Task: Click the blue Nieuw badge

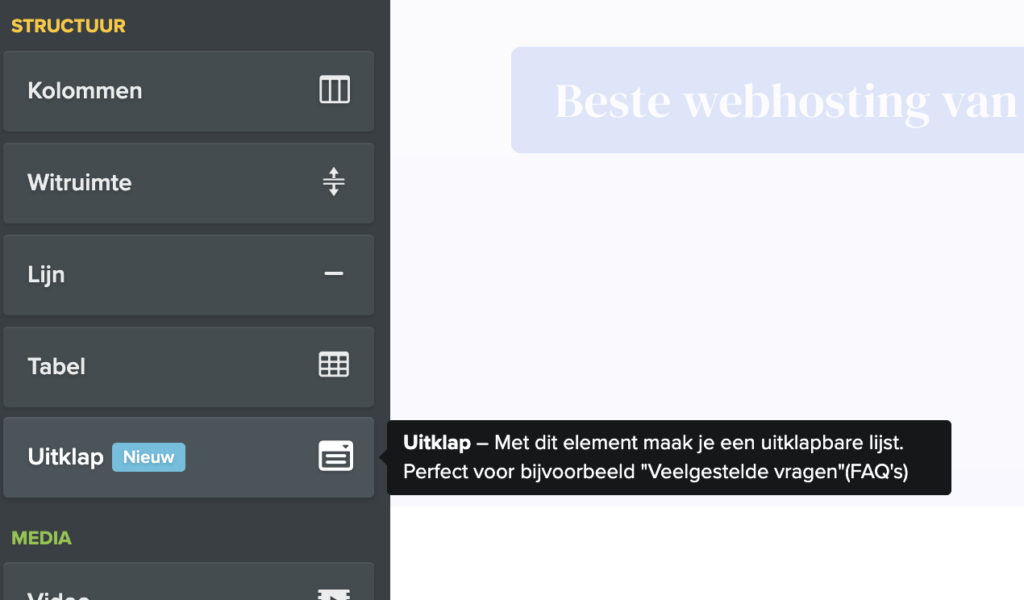Action: tap(148, 457)
